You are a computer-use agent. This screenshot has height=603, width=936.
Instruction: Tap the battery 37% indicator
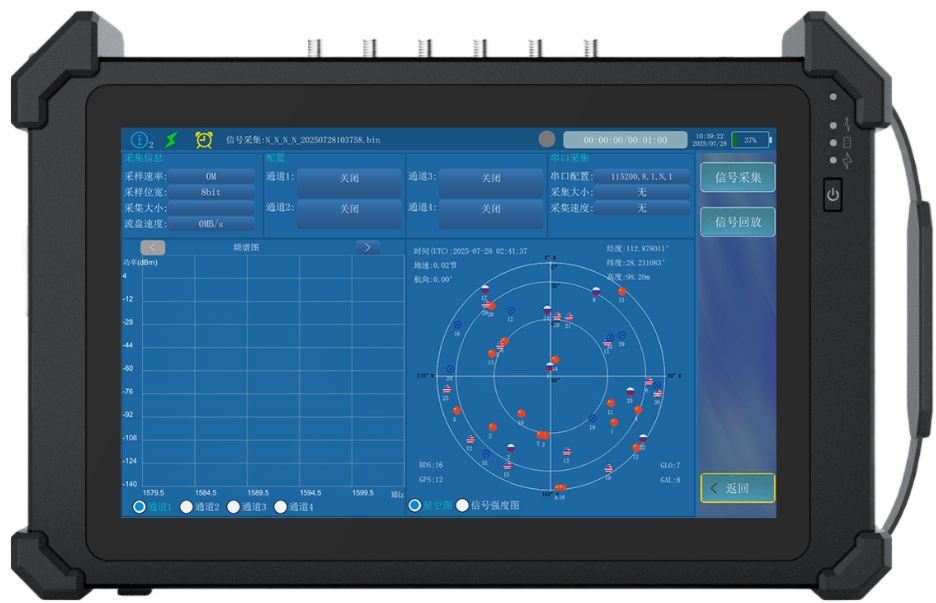[750, 140]
